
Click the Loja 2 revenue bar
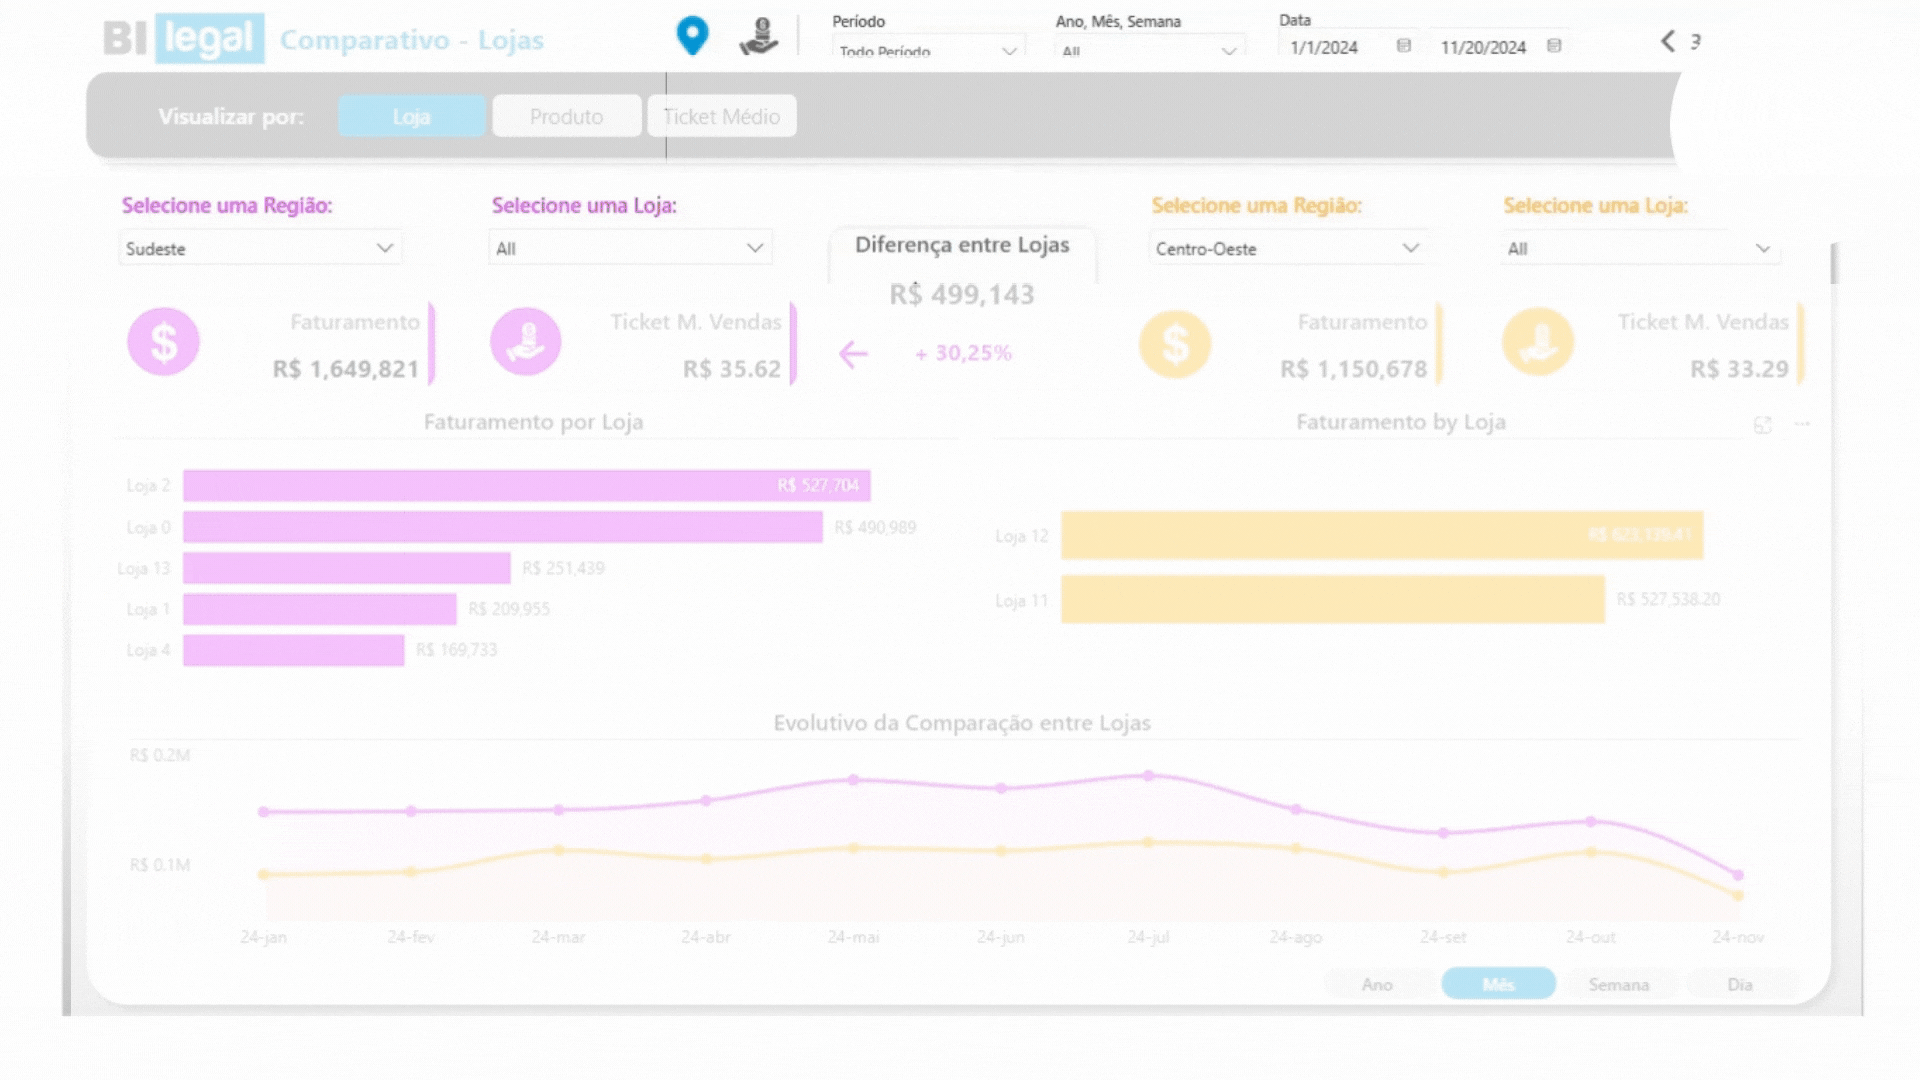526,486
